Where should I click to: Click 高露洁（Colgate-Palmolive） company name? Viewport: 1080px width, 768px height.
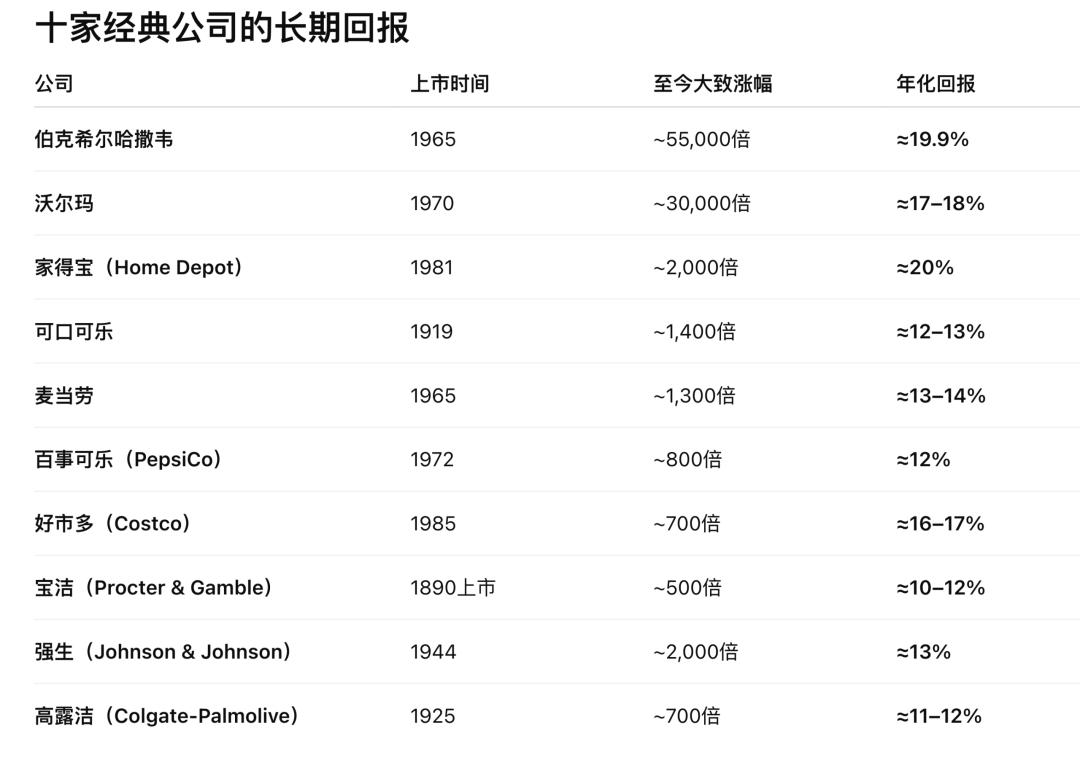167,715
